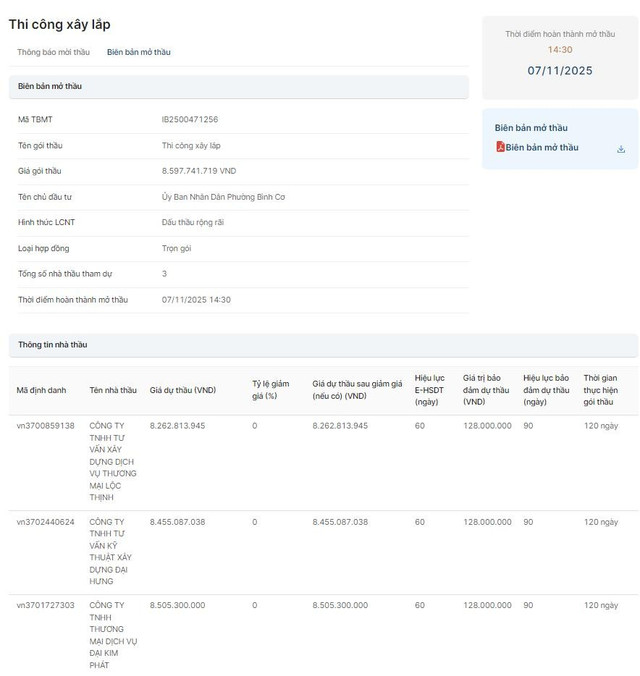Click the Mã định danh column header
640x676 pixels.
coord(42,390)
